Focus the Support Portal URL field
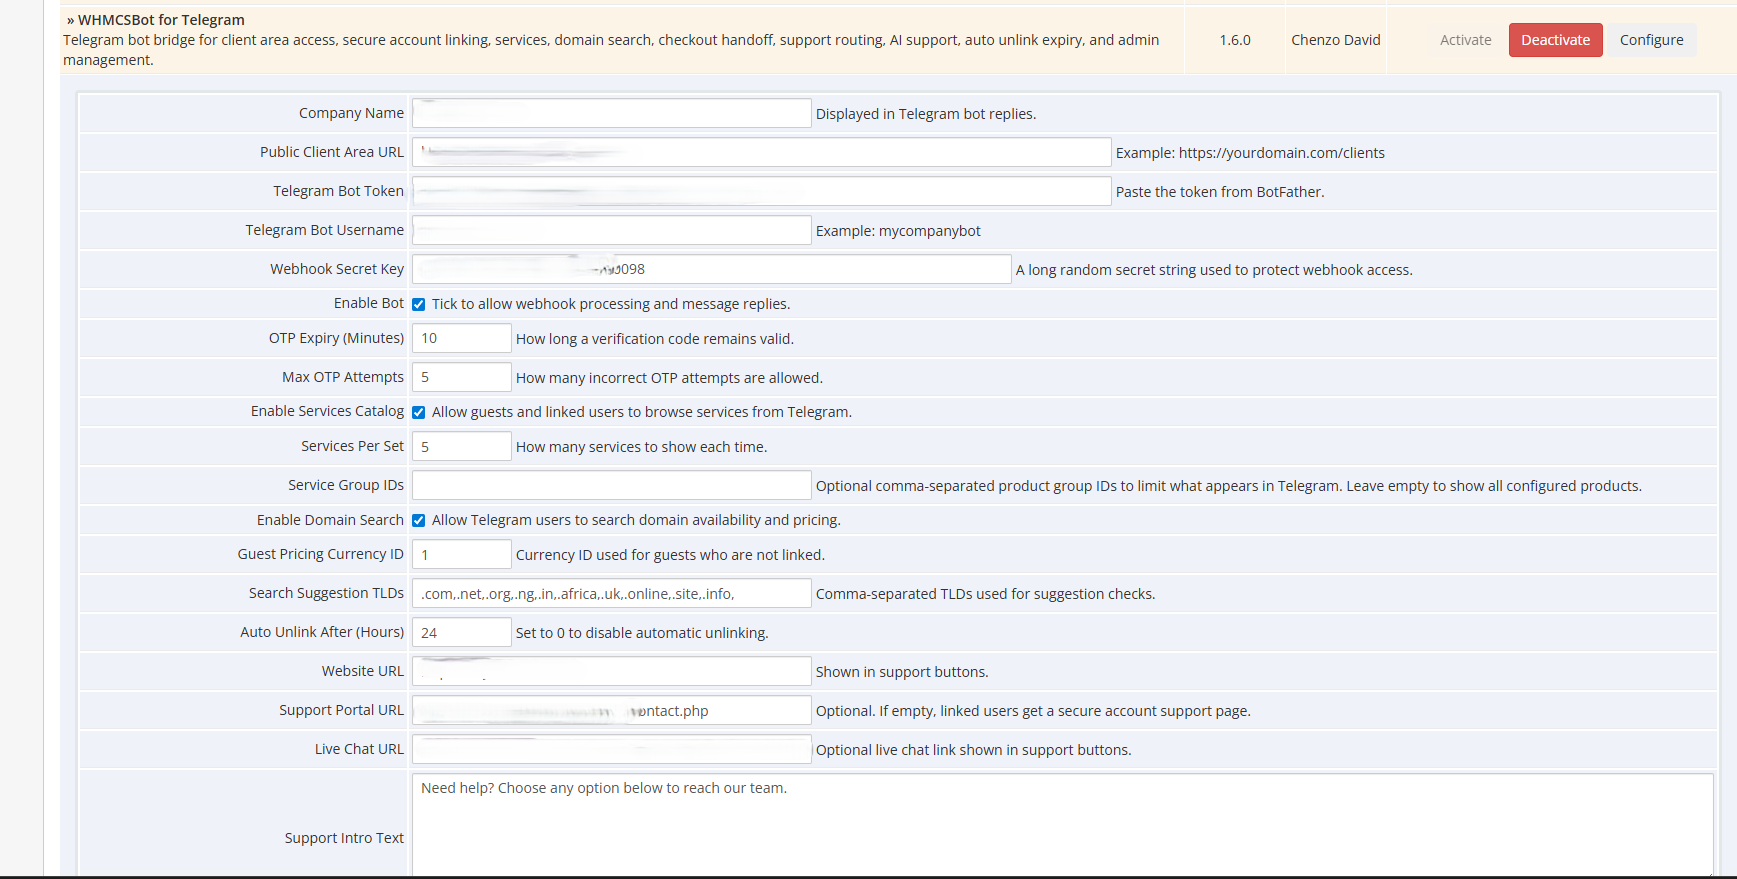This screenshot has width=1737, height=879. coord(611,710)
